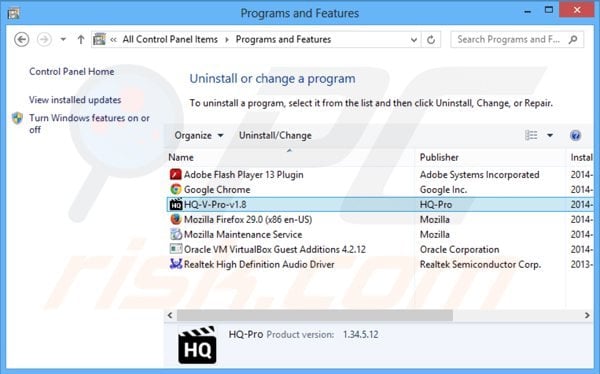Click the horizontal scrollbar left arrow
The image size is (600, 374).
(x=170, y=315)
